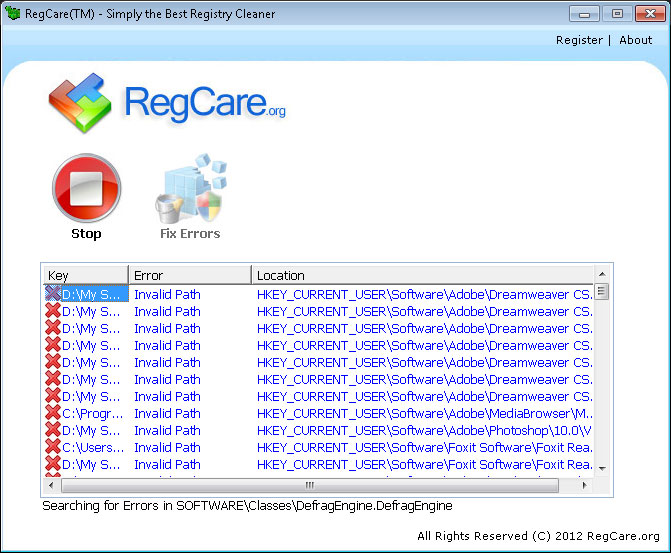The height and width of the screenshot is (553, 671).
Task: Click the red X icon of C:\Users... row
Action: click(53, 446)
